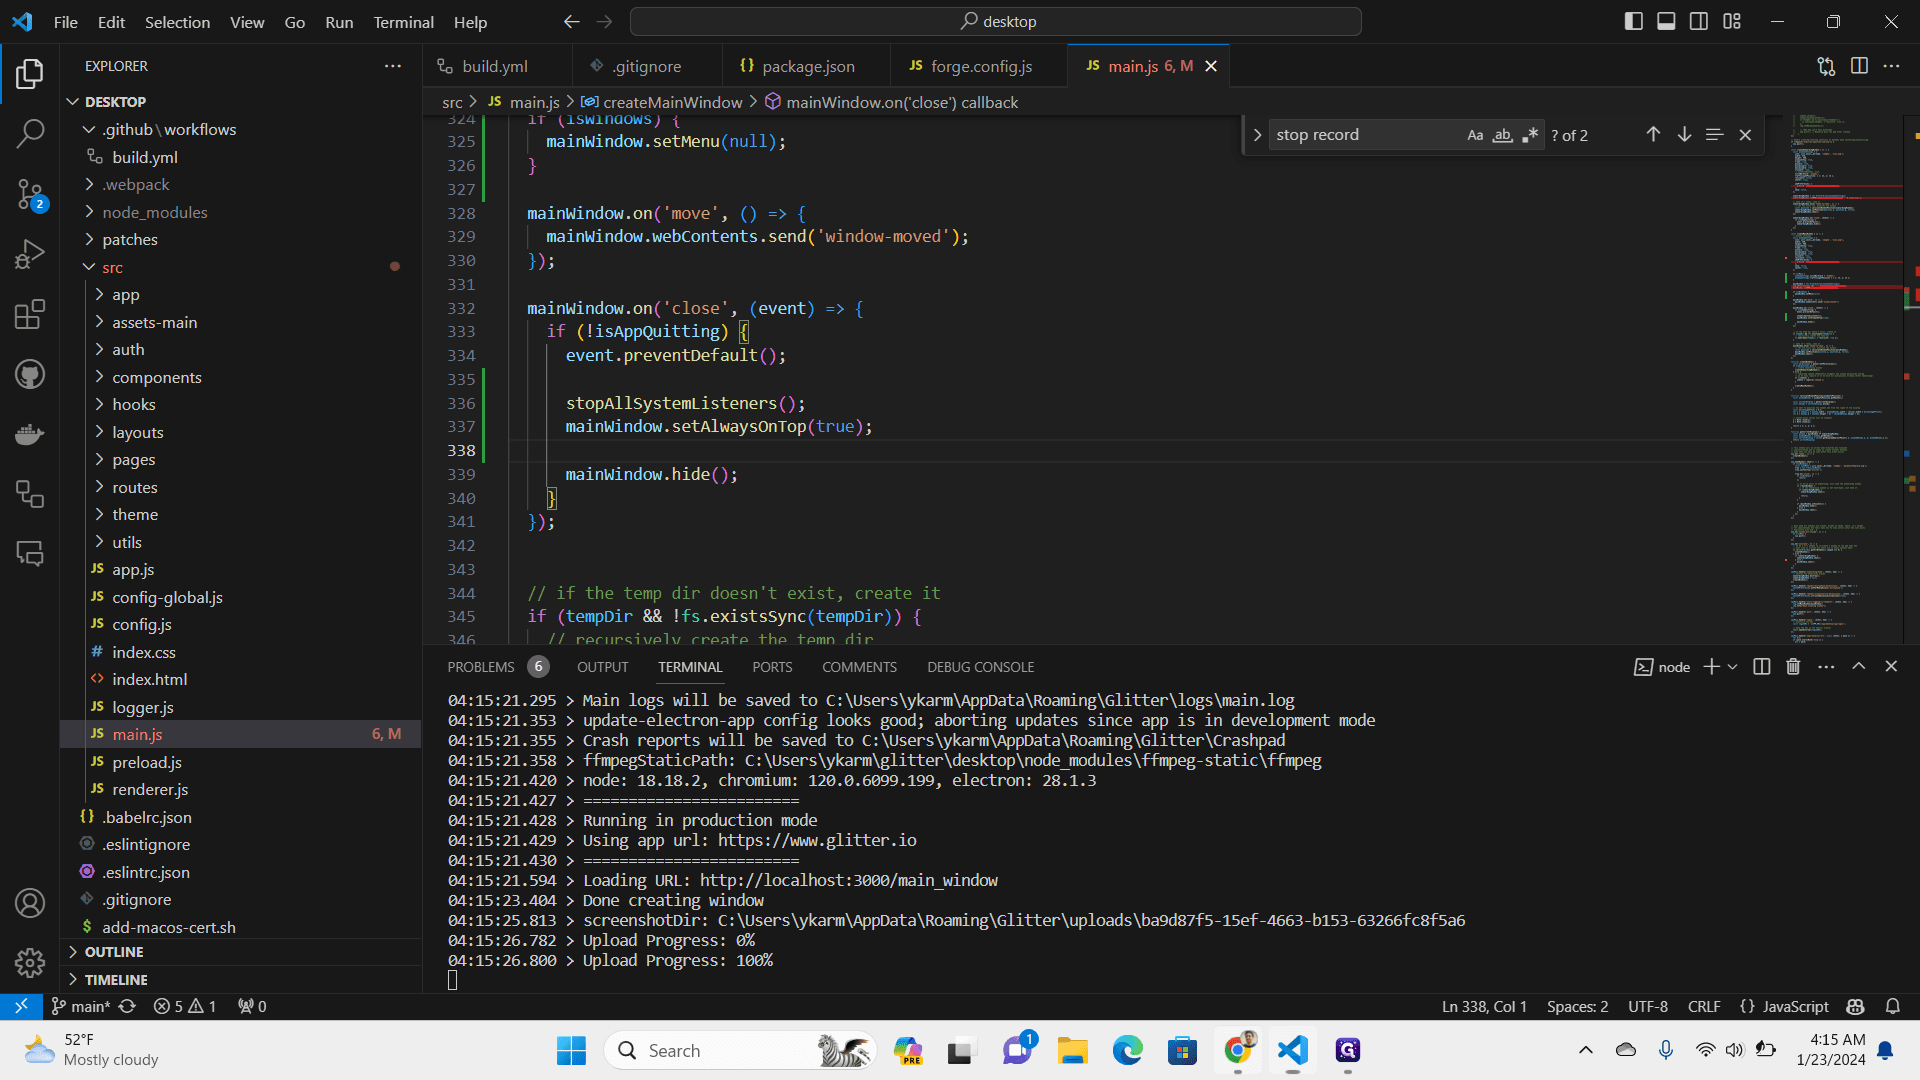Expand the Toggle Replace chevron in find widget

pos(1257,135)
